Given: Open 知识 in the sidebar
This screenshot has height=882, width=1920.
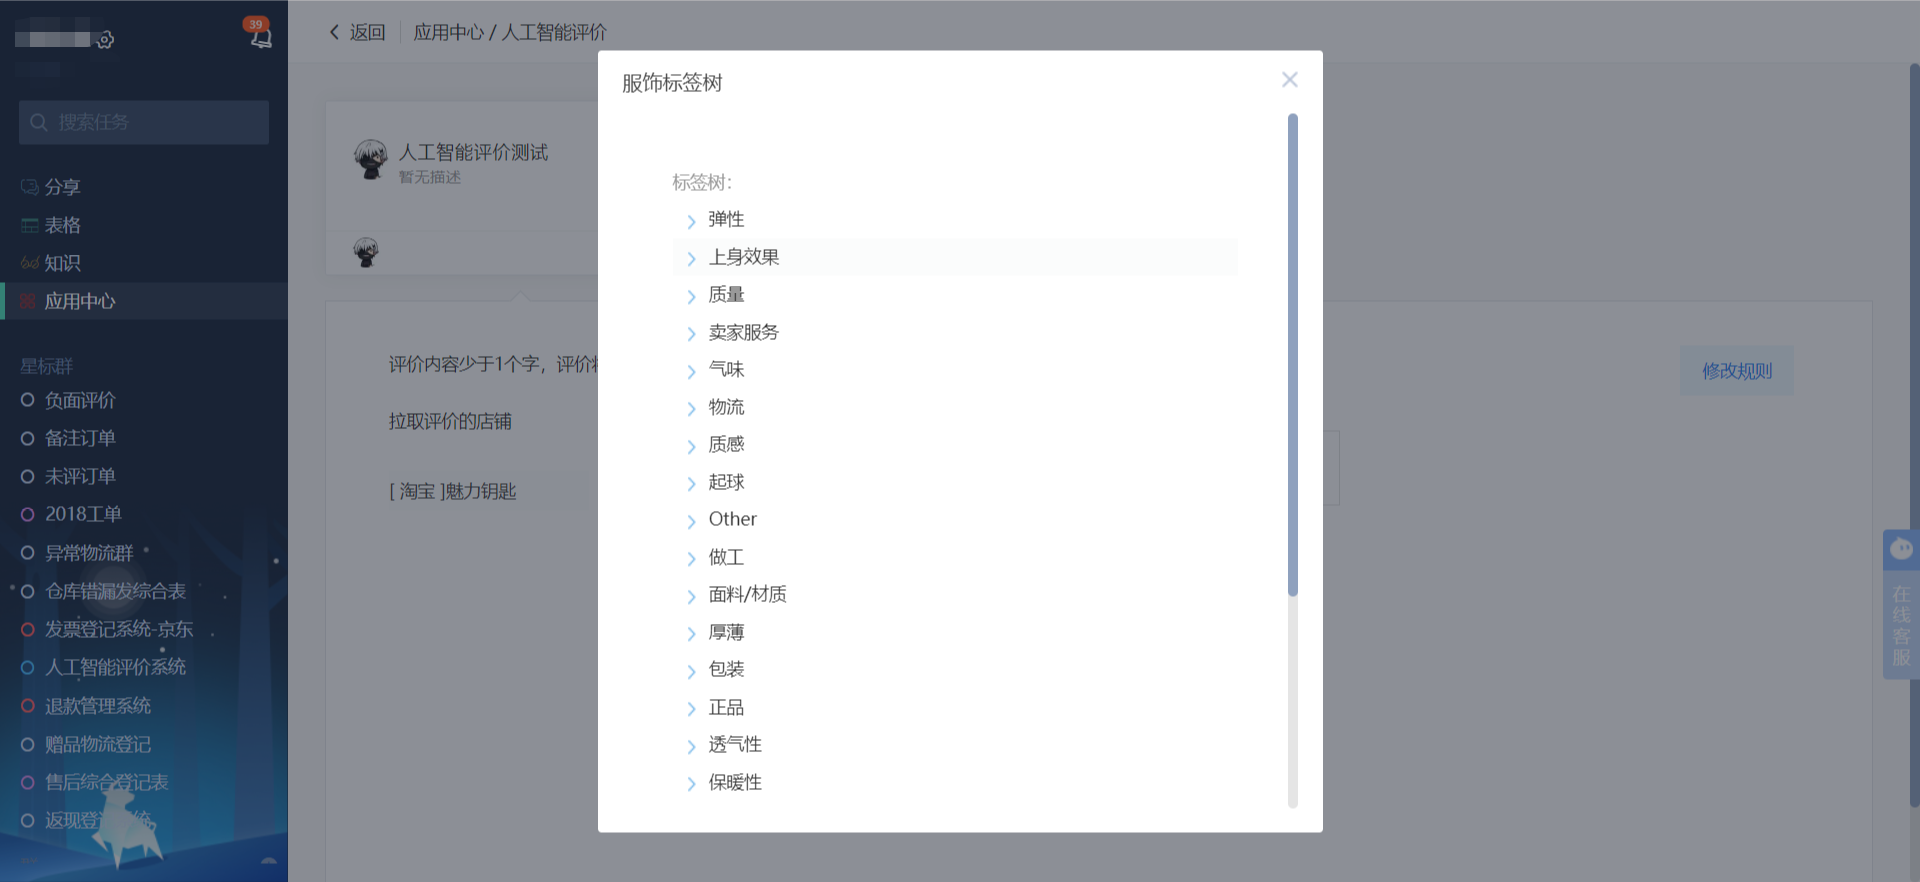Looking at the screenshot, I should (x=62, y=263).
